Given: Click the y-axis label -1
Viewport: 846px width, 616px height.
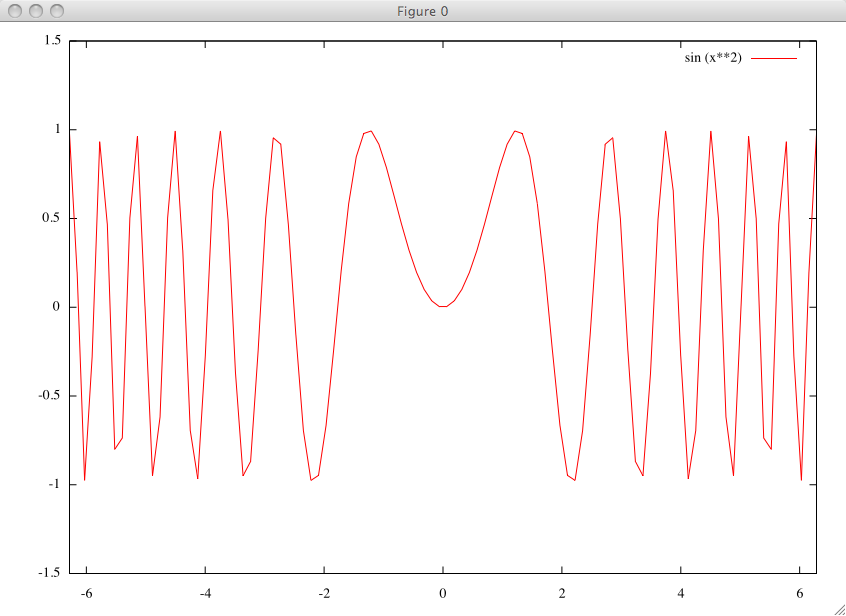Looking at the screenshot, I should (x=54, y=484).
